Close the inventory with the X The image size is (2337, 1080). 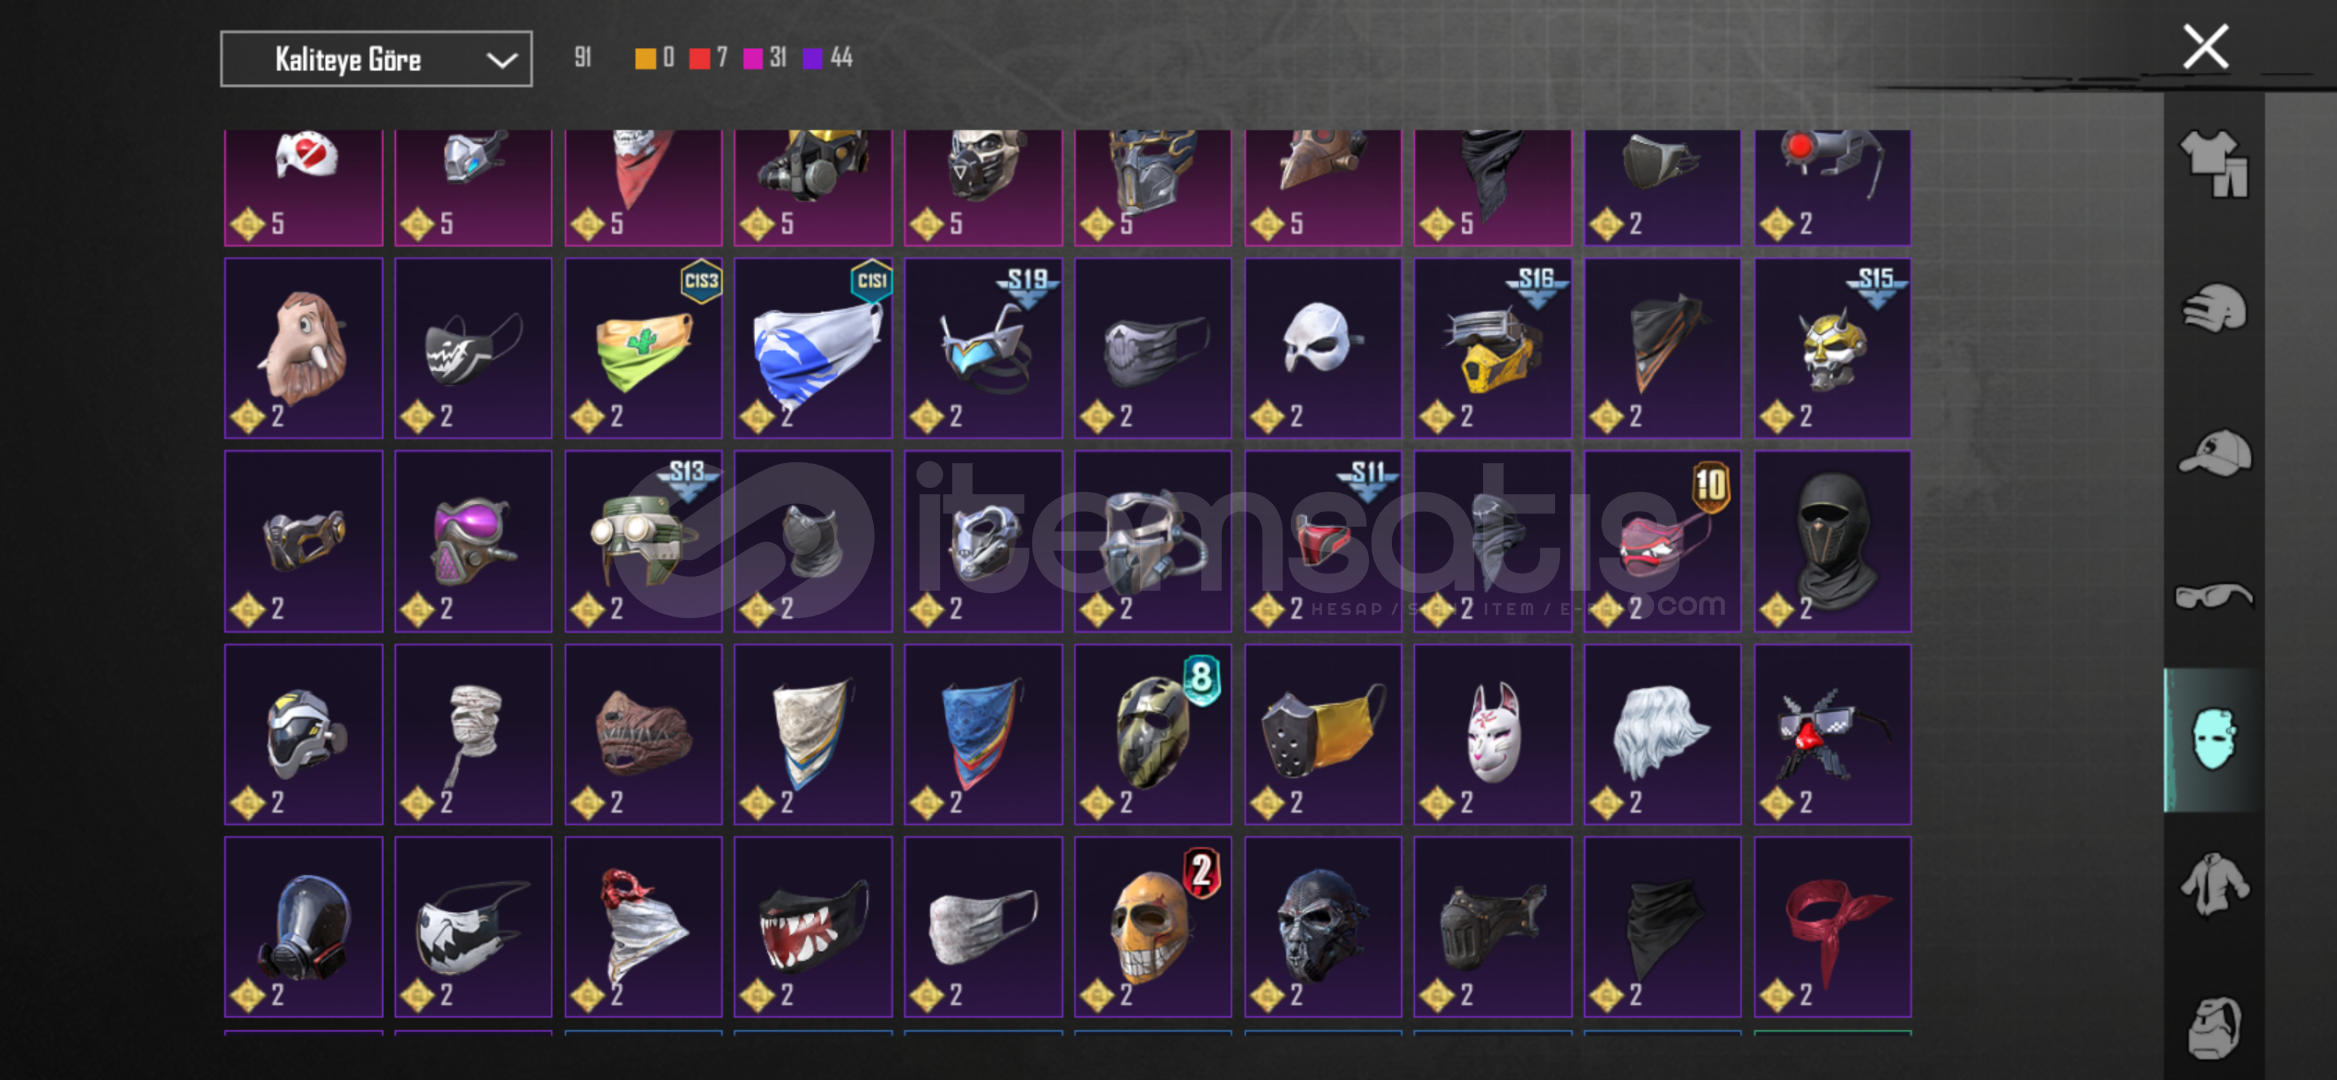tap(2205, 47)
